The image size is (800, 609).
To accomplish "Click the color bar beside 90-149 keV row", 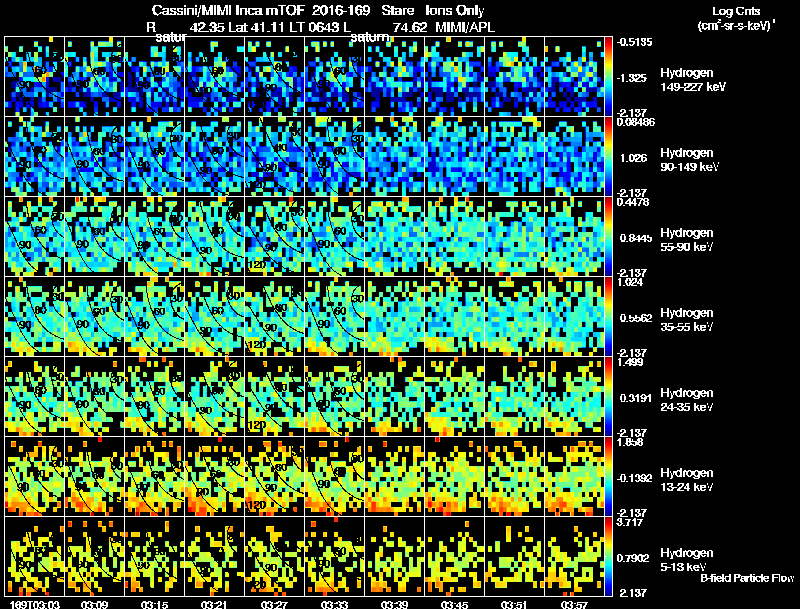I will pyautogui.click(x=608, y=156).
